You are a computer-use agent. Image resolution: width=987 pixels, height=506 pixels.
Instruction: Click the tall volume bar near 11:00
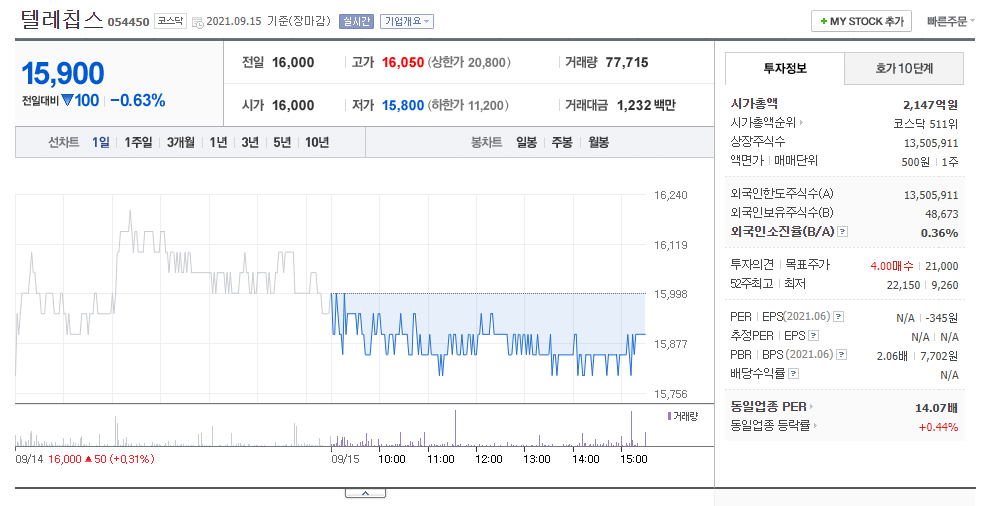455,428
